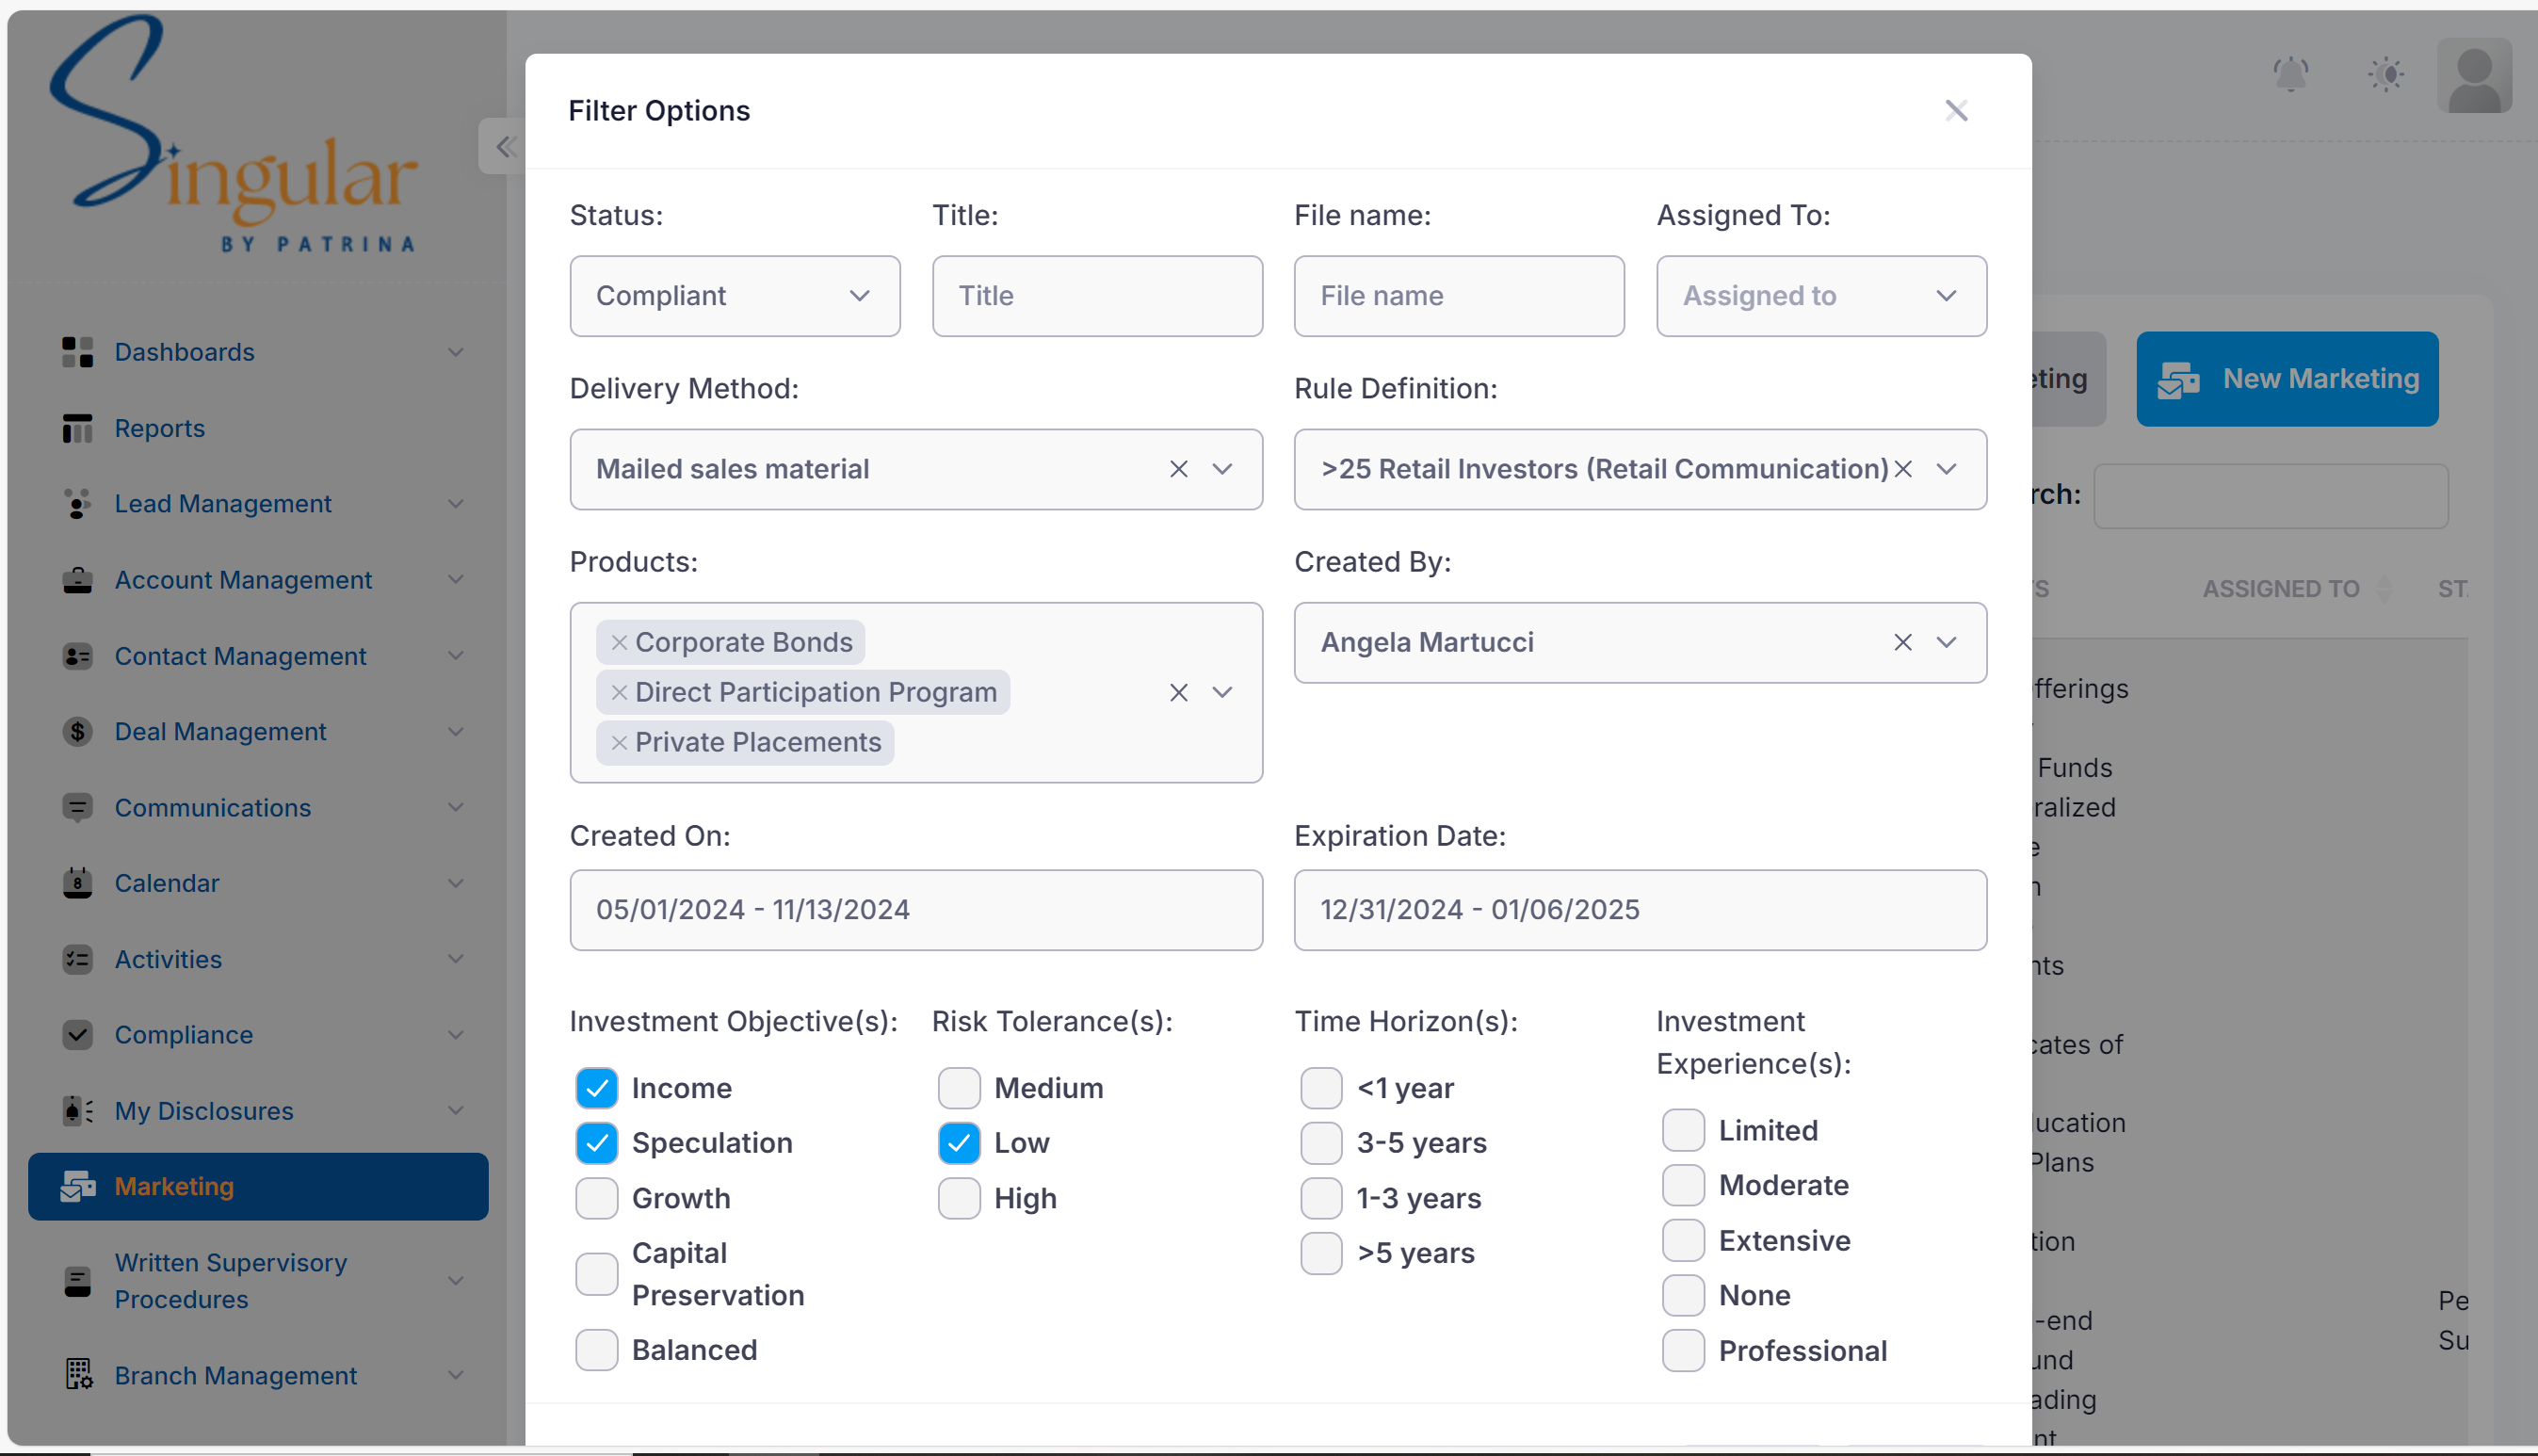Close the Filter Options dialog
This screenshot has width=2538, height=1456.
pos(1956,111)
